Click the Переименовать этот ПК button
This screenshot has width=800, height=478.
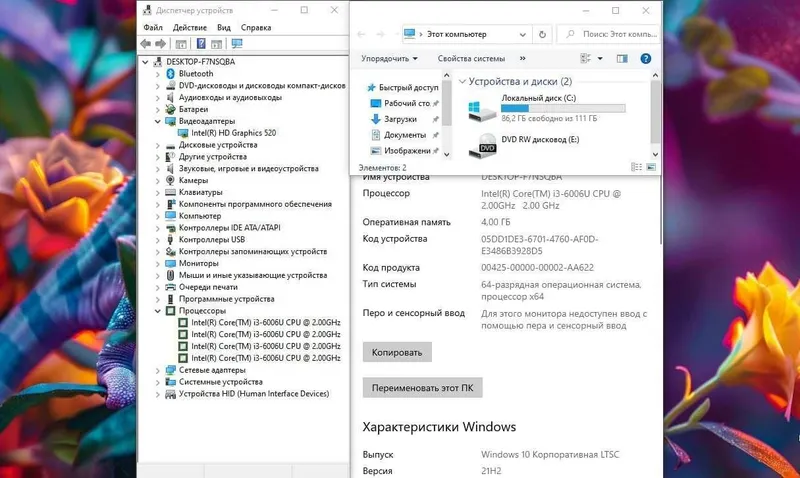422,388
